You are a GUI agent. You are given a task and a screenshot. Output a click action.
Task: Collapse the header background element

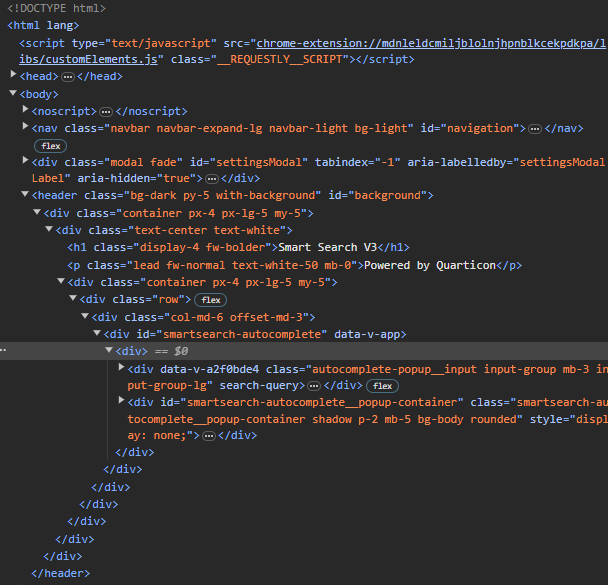pyautogui.click(x=25, y=193)
